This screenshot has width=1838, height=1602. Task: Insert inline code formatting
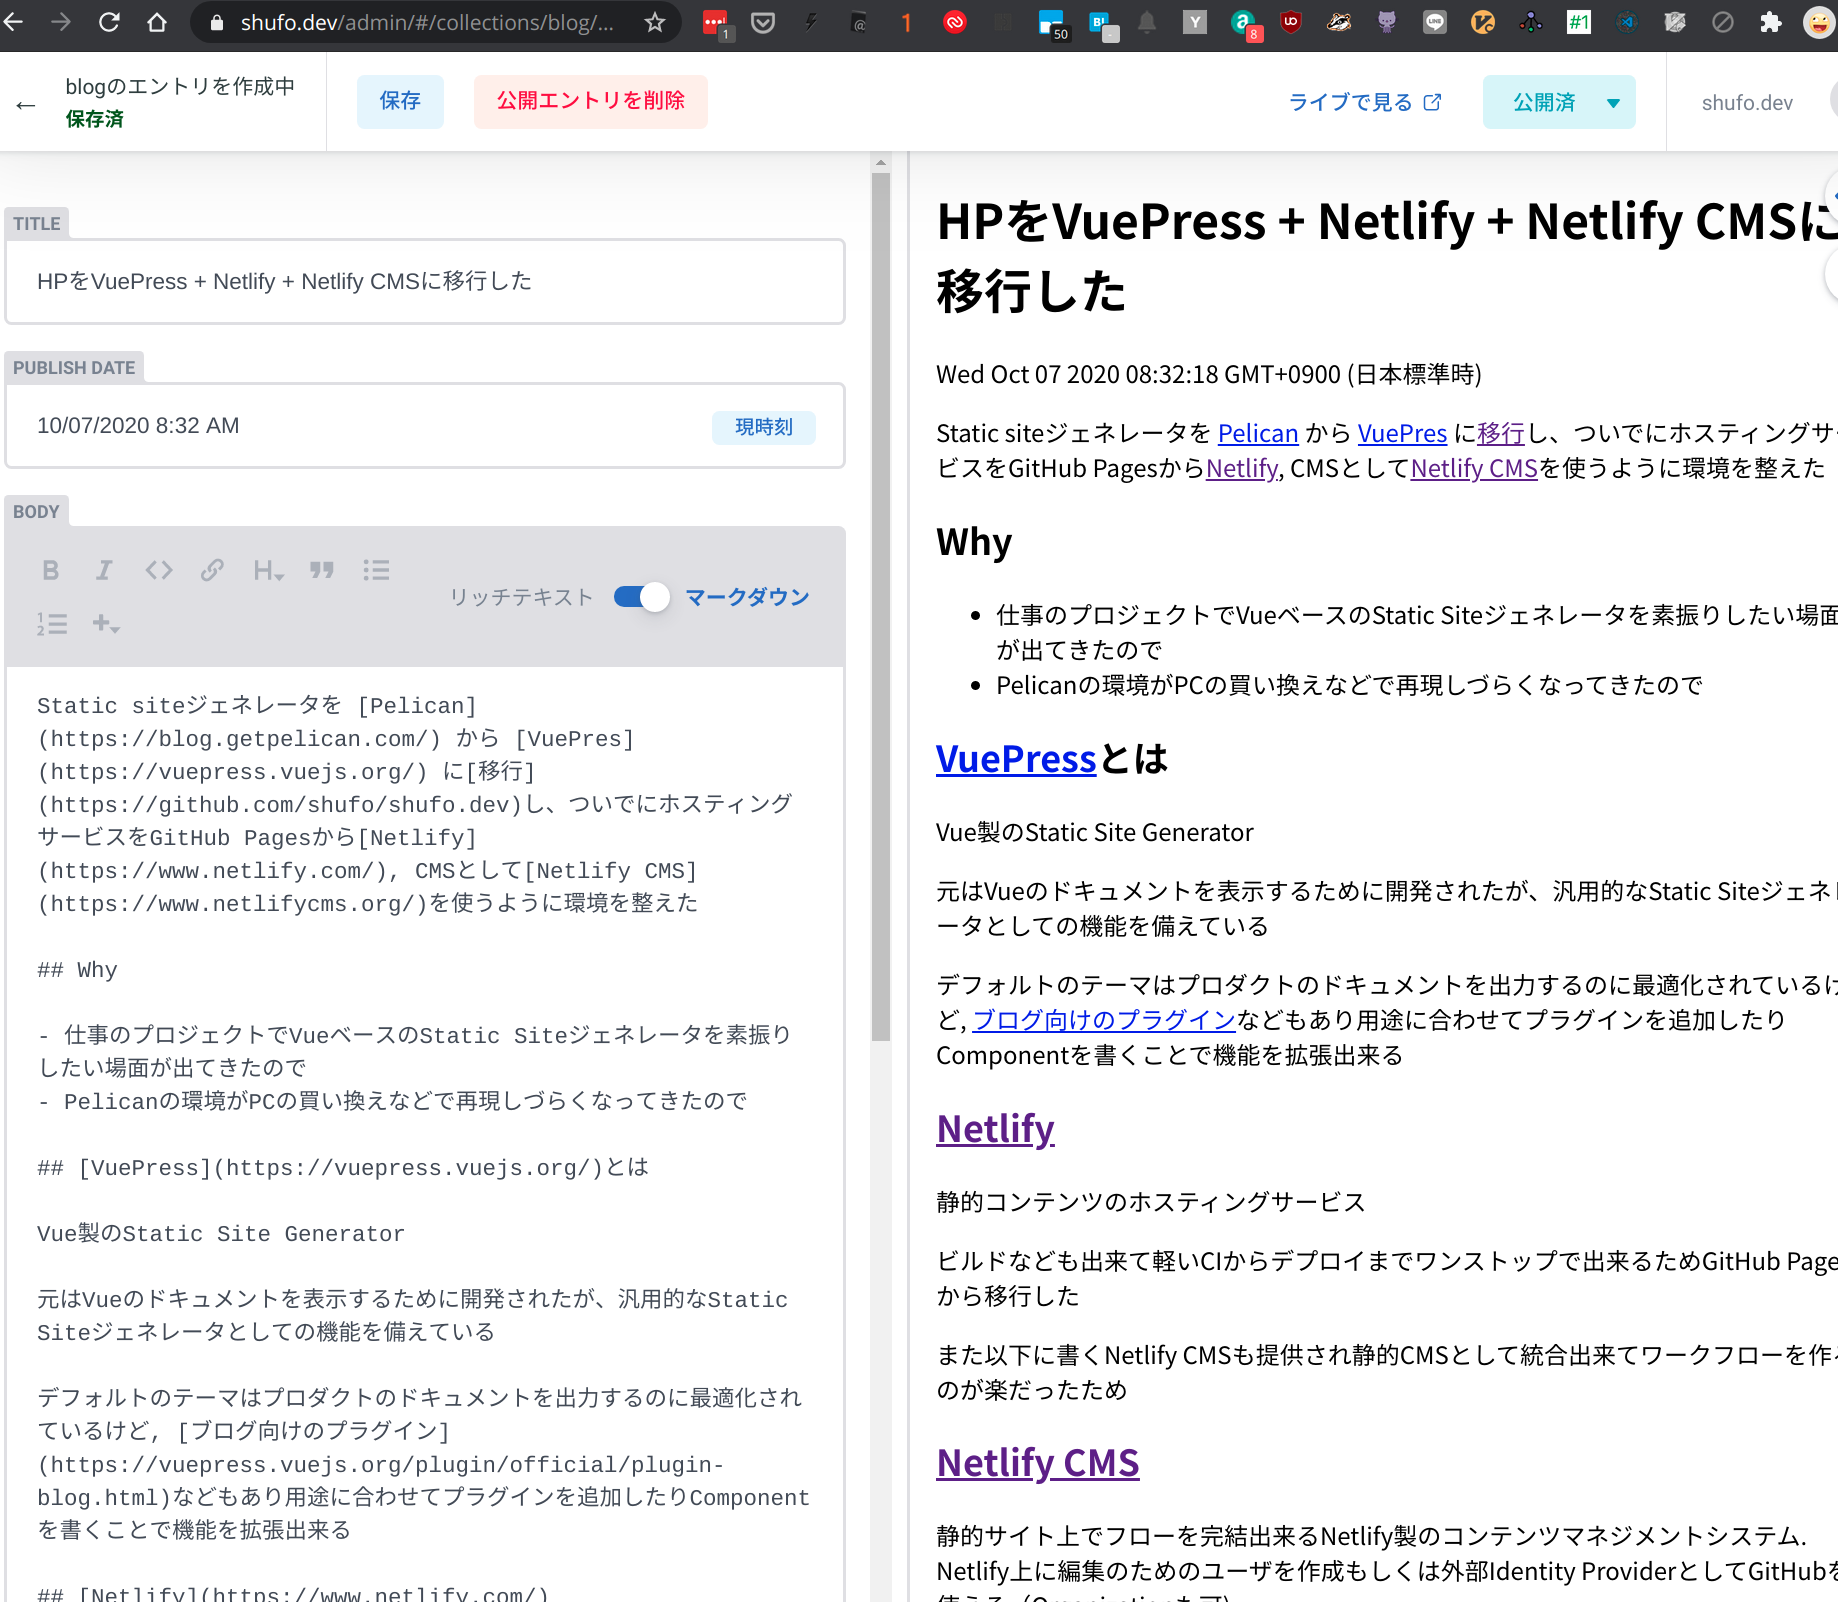pyautogui.click(x=158, y=570)
